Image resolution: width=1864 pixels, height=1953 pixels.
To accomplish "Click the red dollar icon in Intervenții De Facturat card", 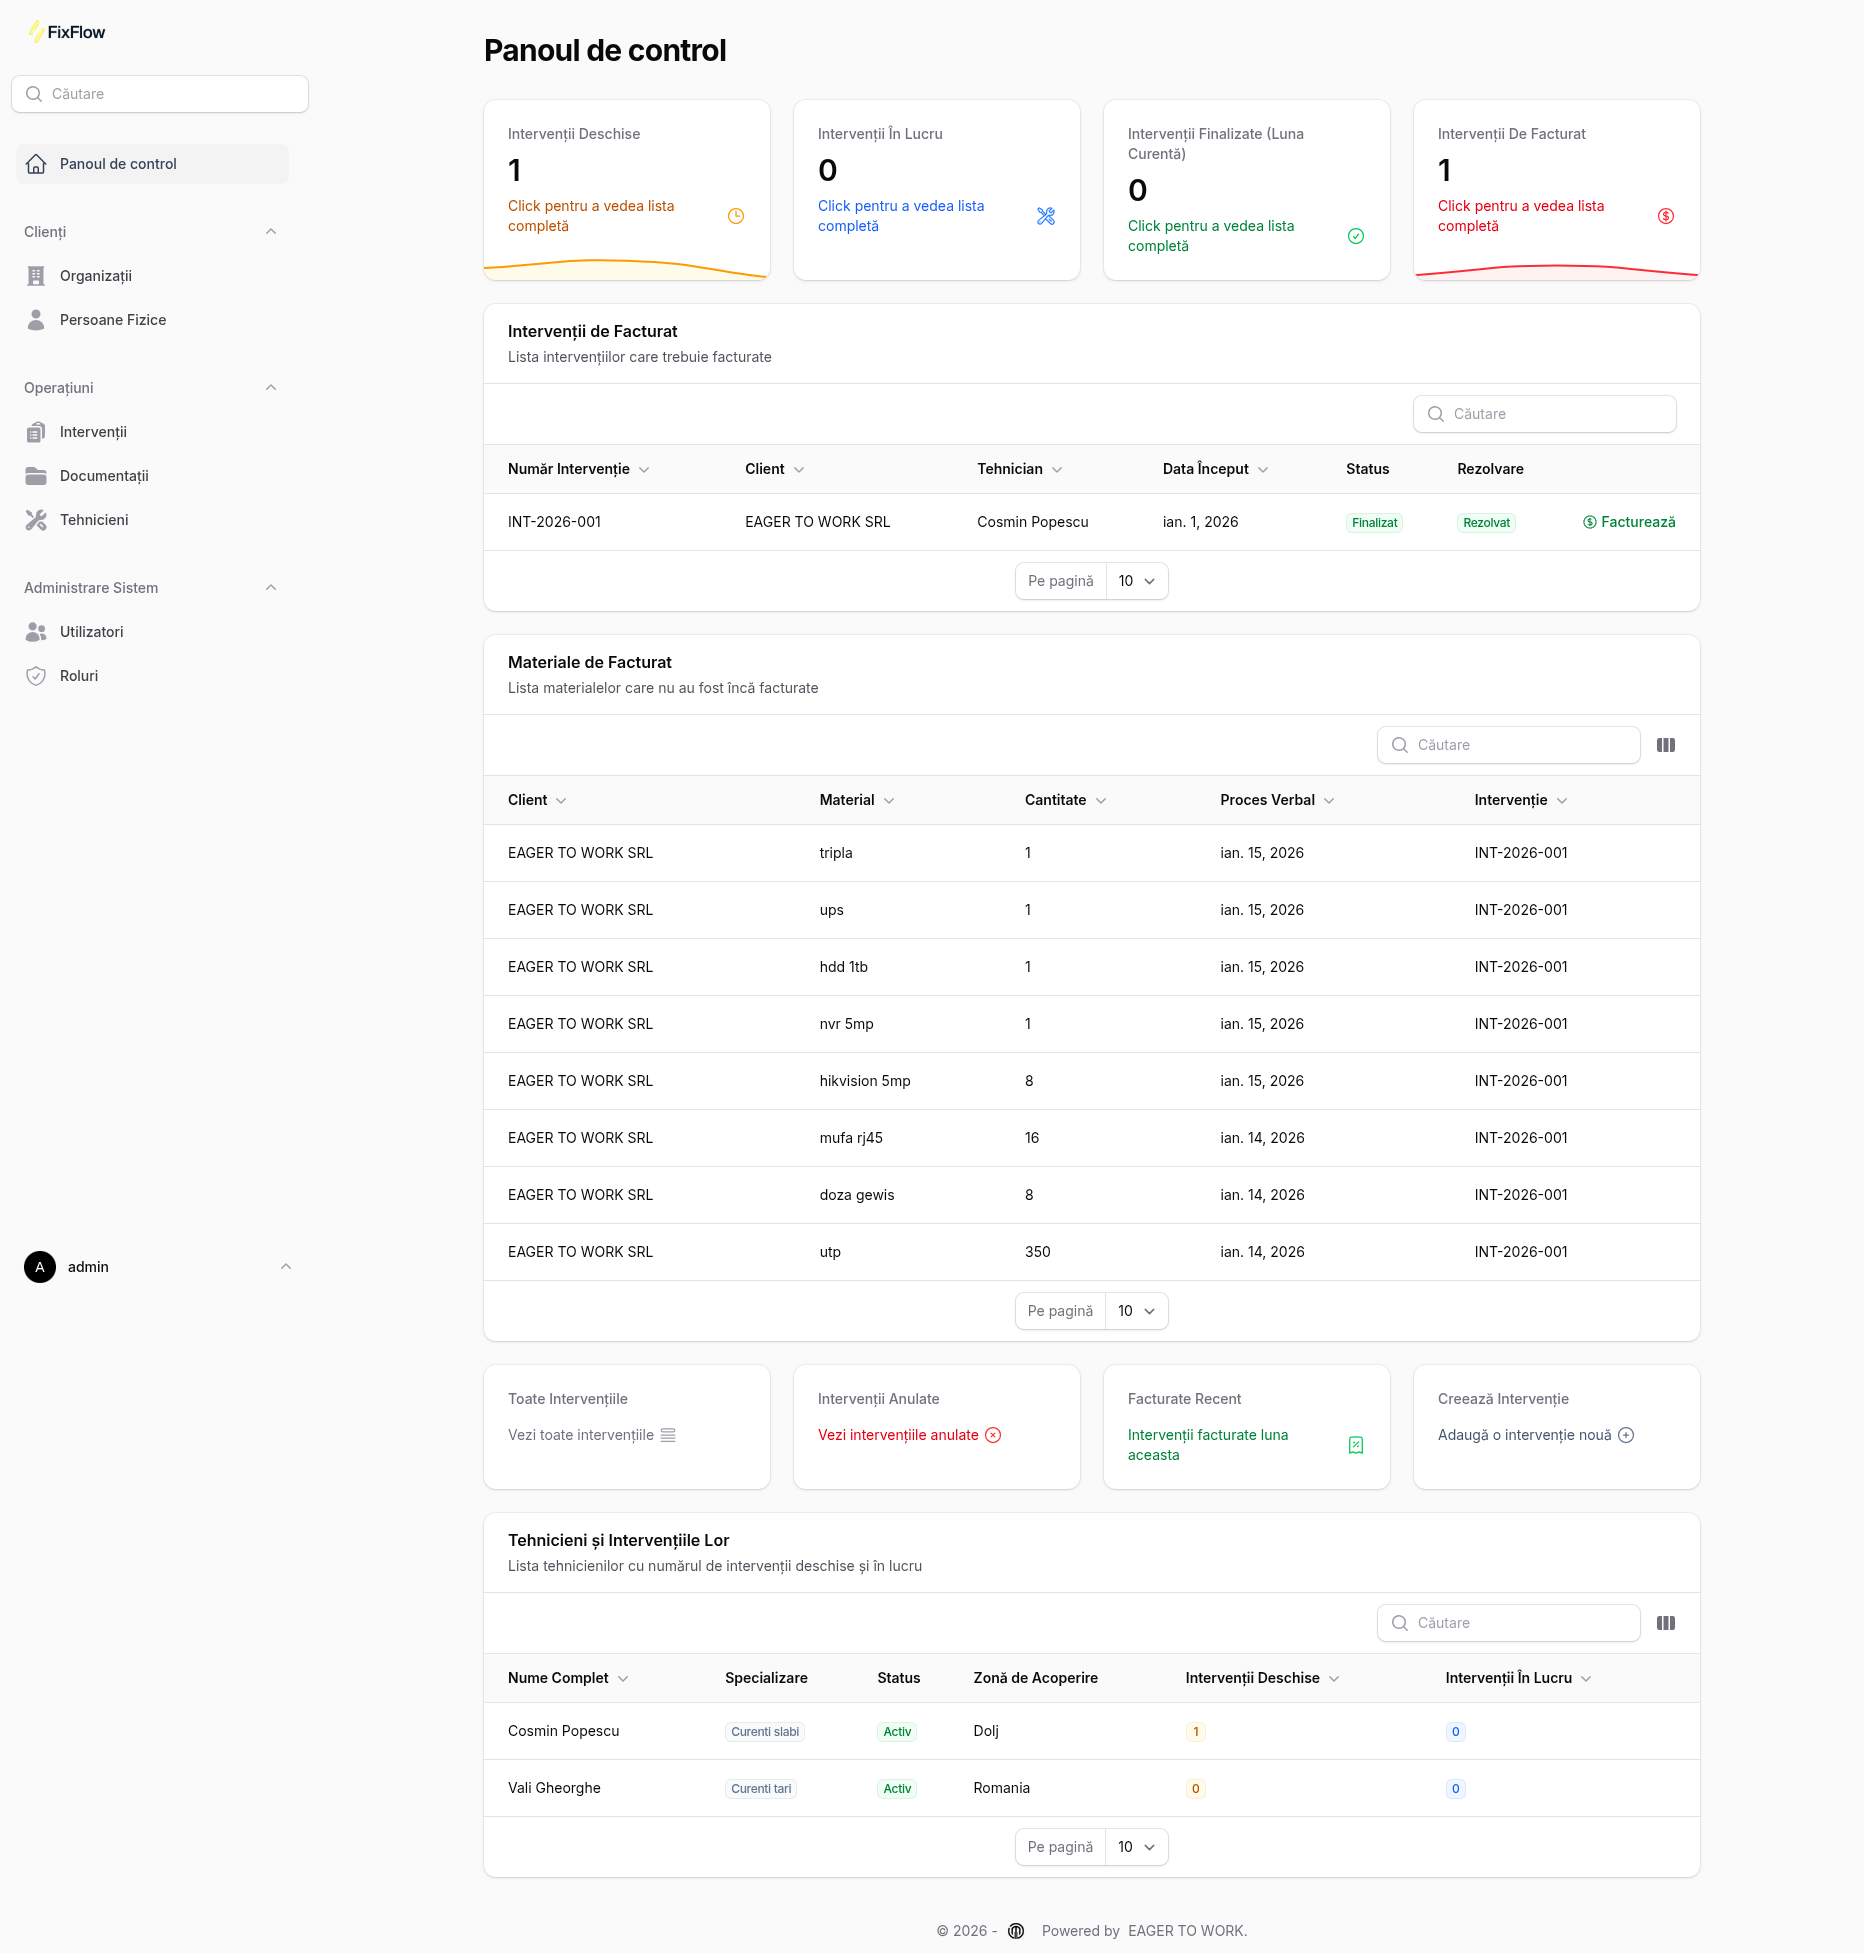I will pyautogui.click(x=1666, y=216).
